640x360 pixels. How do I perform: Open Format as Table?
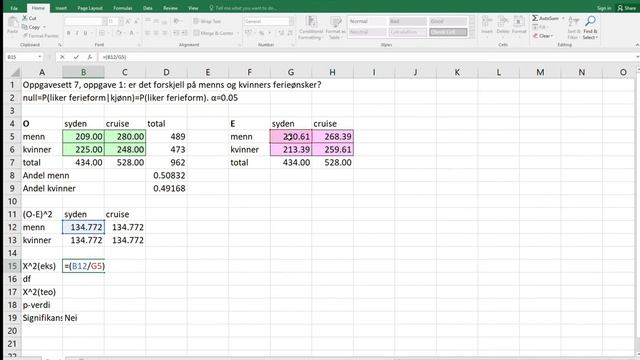[335, 27]
